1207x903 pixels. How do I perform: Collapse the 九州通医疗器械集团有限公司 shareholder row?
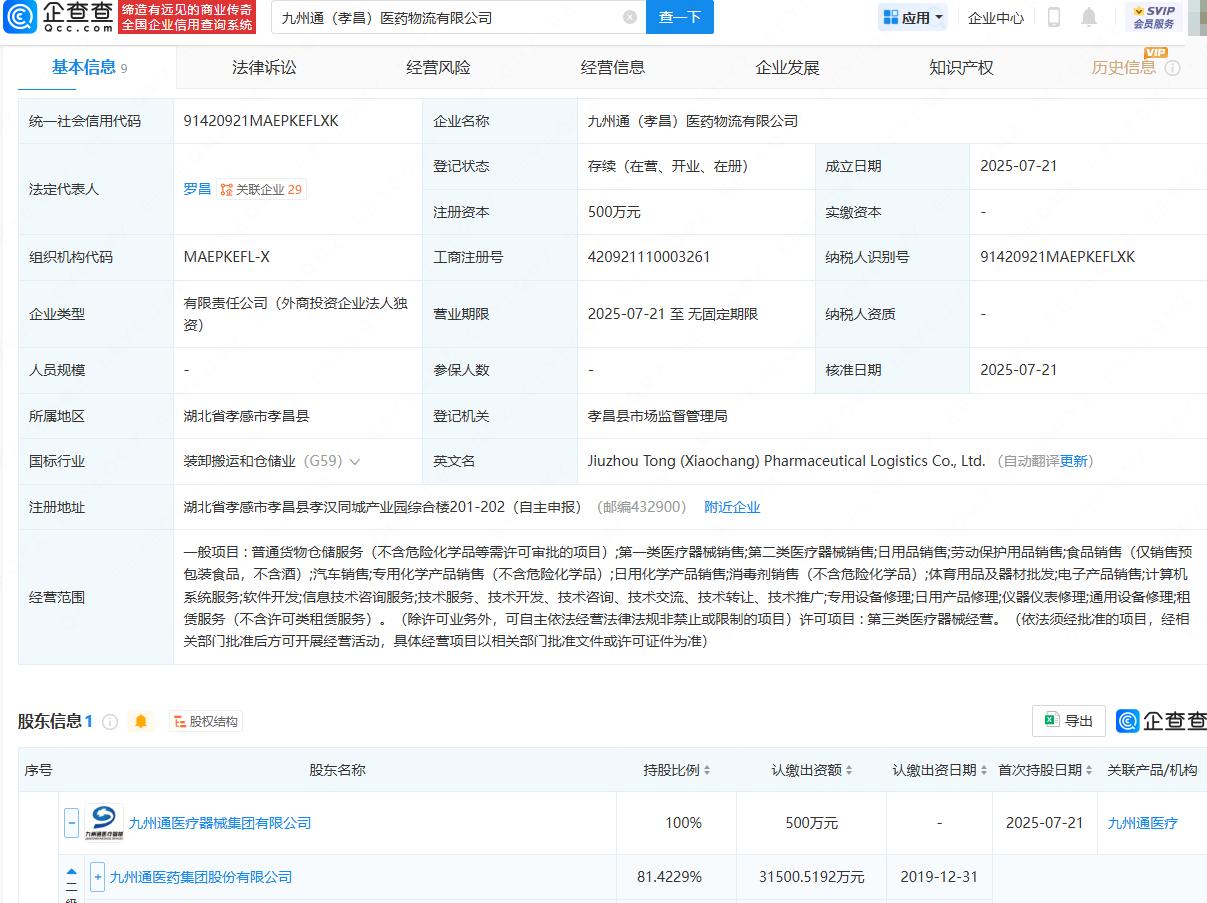point(72,822)
